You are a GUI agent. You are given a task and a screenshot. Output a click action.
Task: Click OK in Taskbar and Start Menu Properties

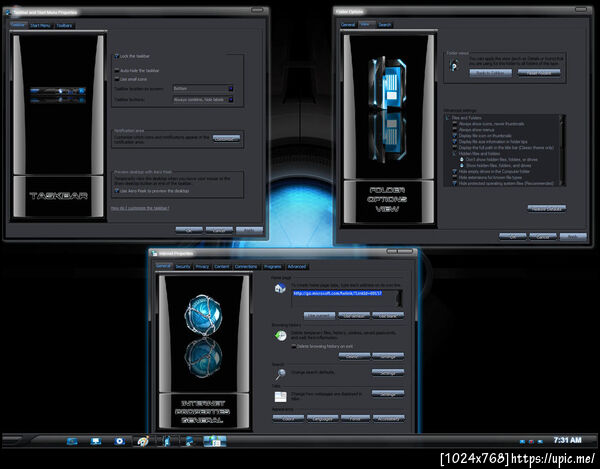click(x=189, y=230)
